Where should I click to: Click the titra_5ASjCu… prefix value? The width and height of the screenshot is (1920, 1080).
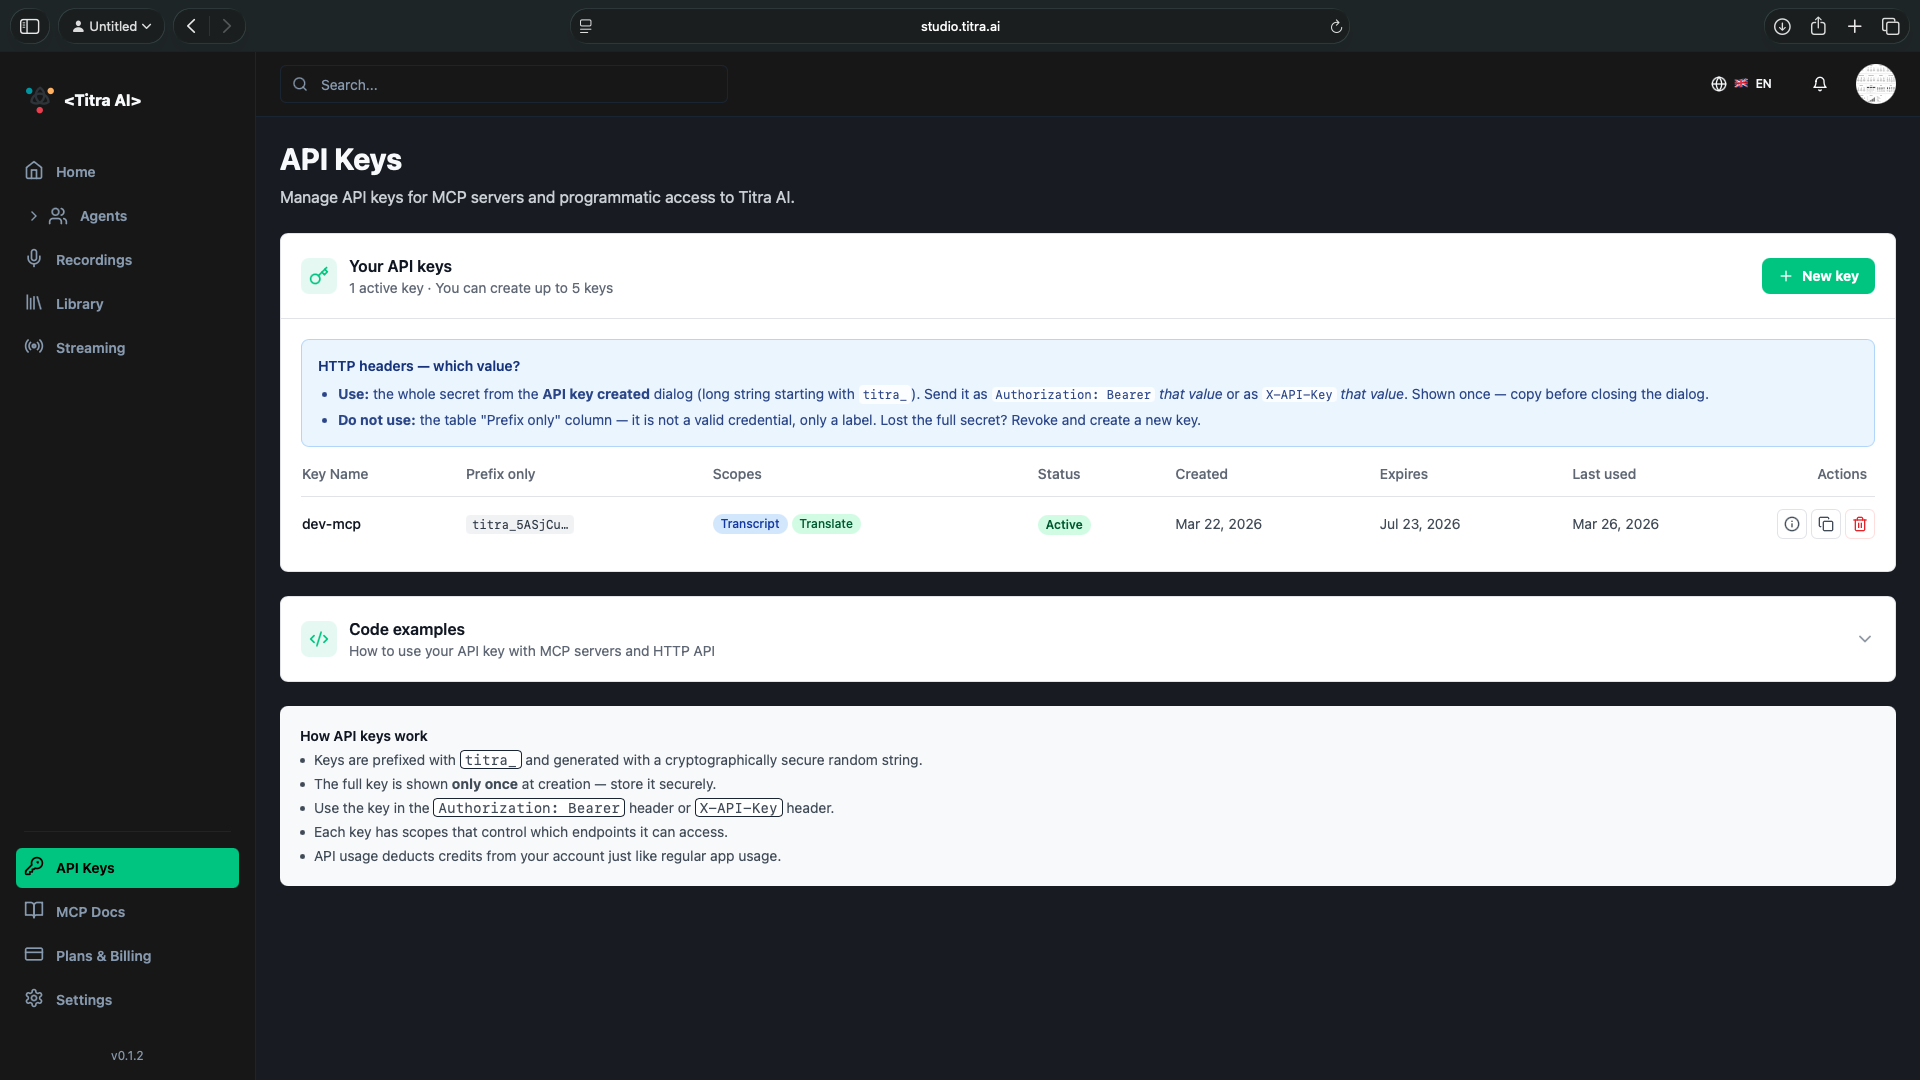click(x=519, y=525)
